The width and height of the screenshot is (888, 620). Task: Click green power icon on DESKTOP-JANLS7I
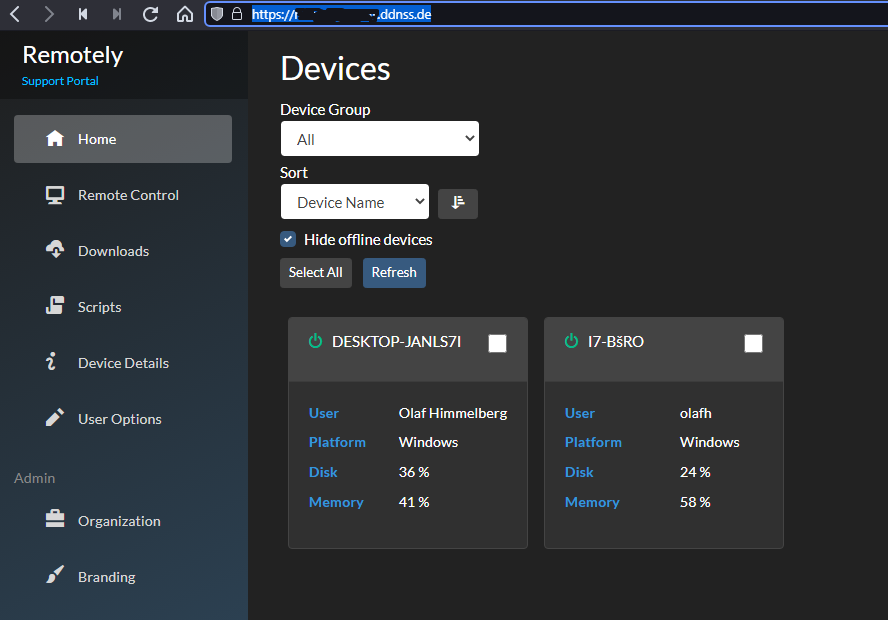point(315,341)
